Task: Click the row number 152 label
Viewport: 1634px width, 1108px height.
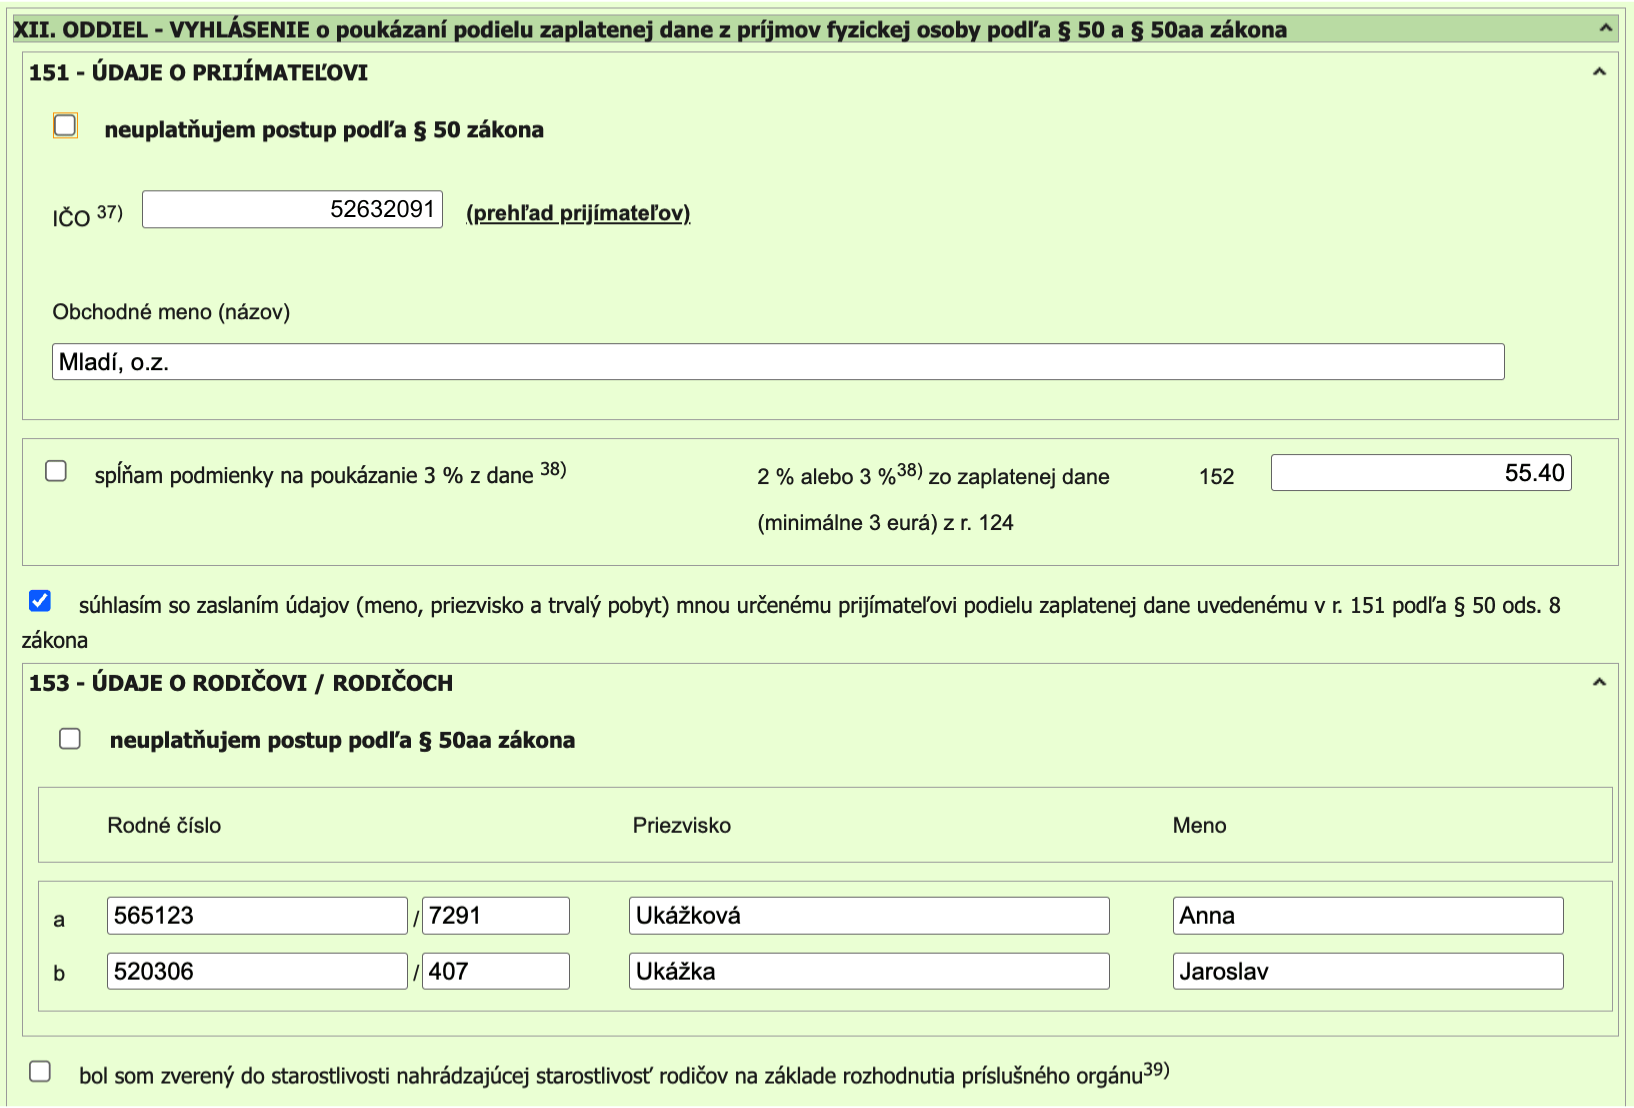Action: click(1216, 477)
